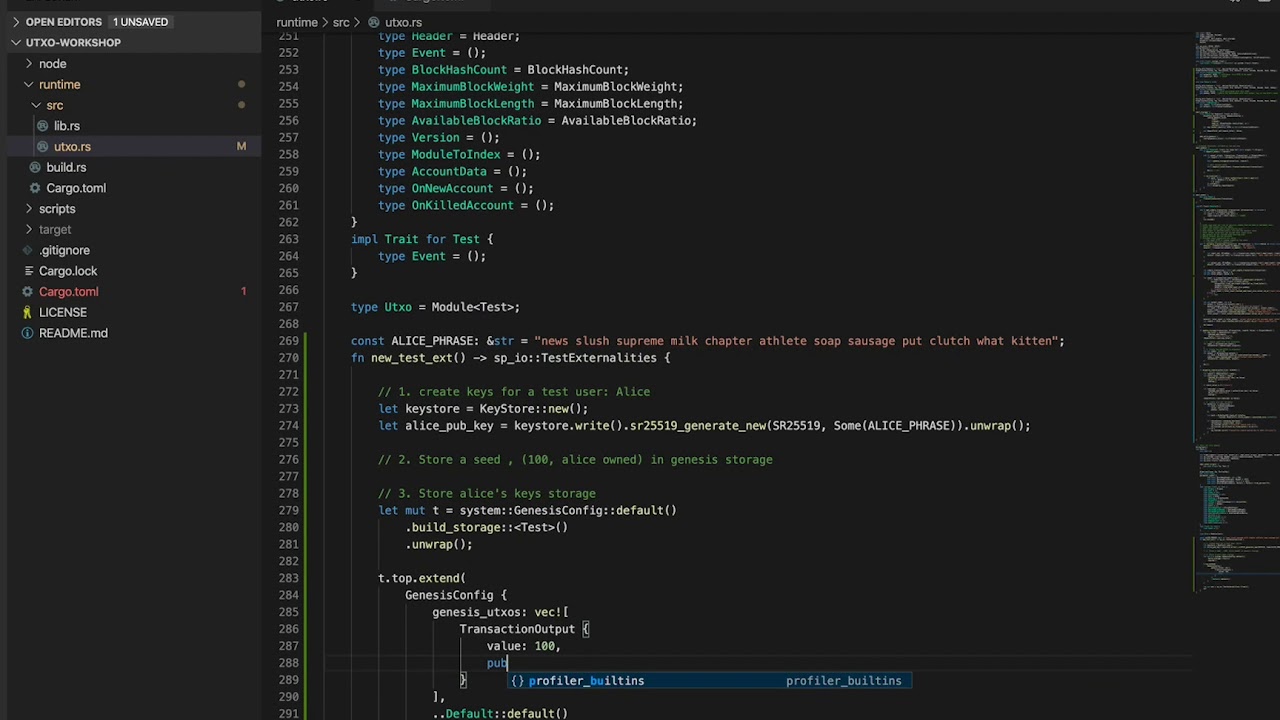Viewport: 1280px width, 720px height.
Task: Click the runtime breadcrumb segment
Action: tap(297, 22)
